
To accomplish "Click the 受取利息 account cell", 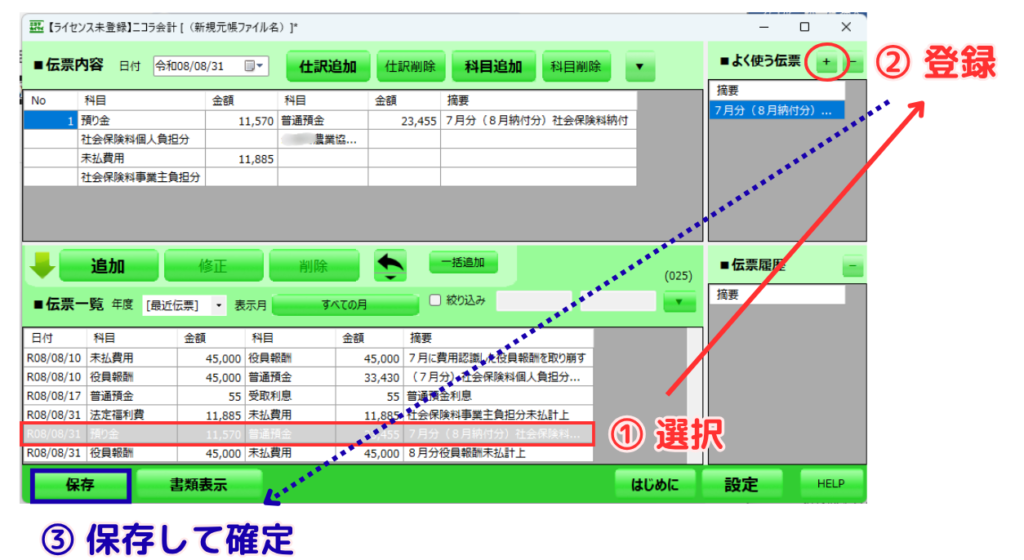I will pos(290,396).
